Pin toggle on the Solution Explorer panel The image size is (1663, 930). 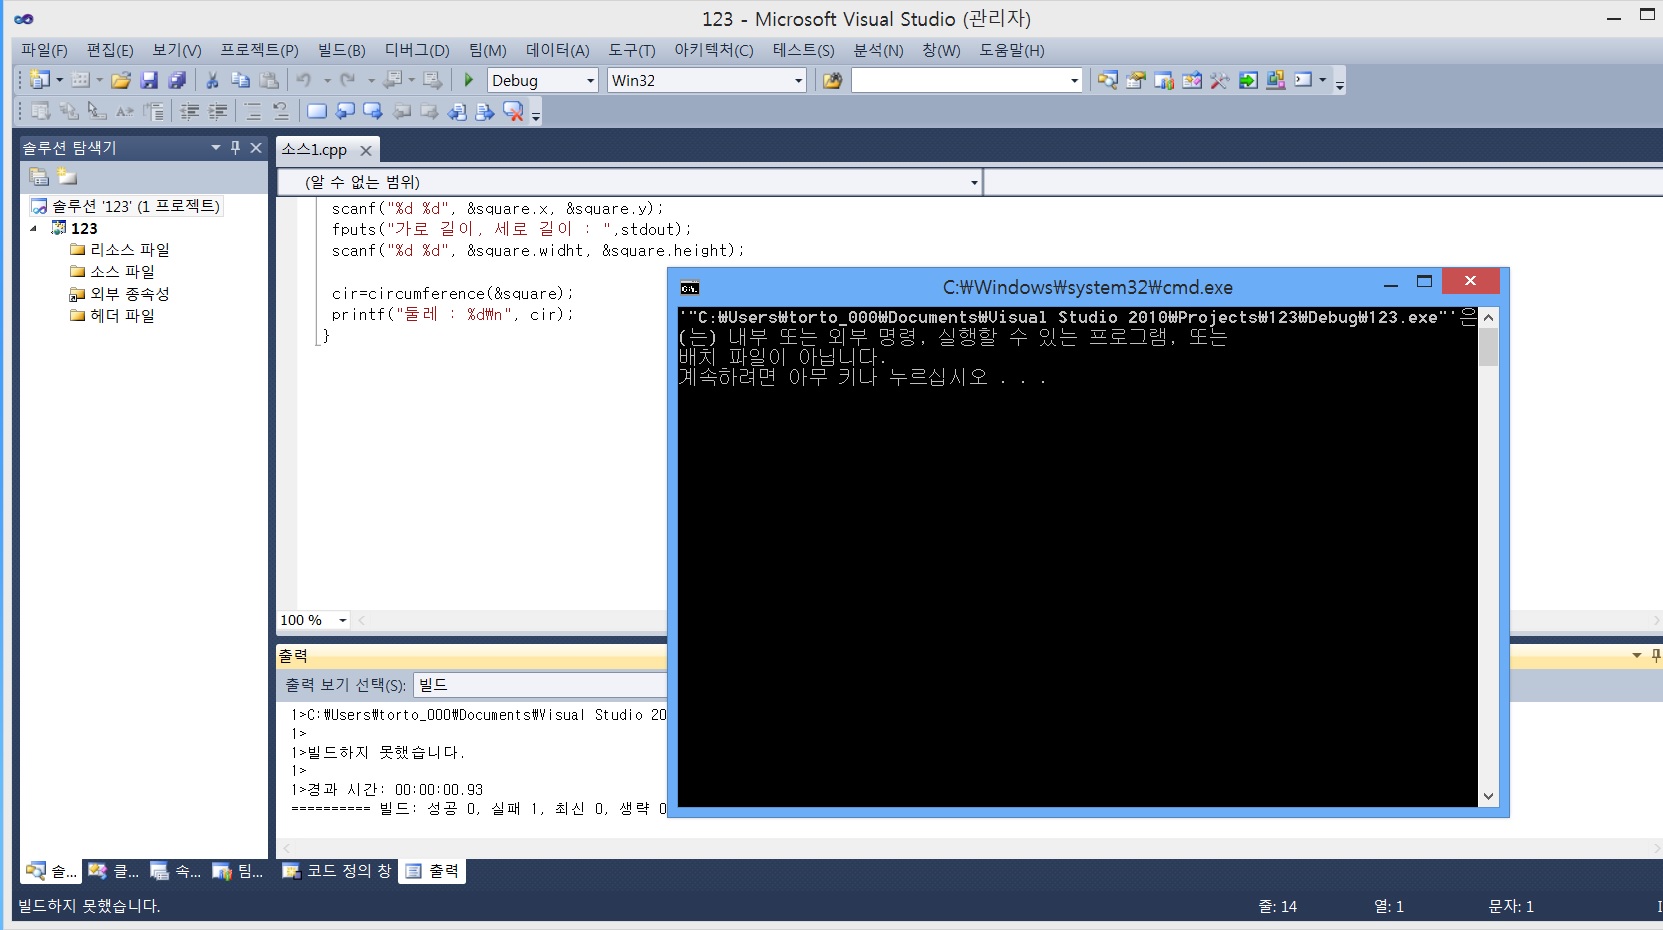point(235,147)
